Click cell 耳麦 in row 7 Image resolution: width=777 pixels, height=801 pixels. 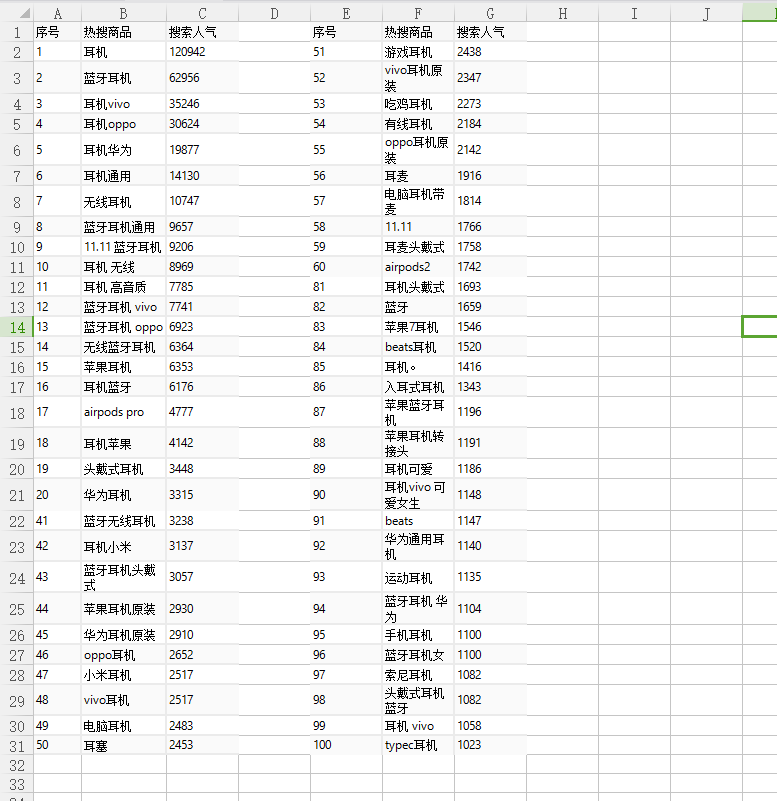tap(418, 176)
